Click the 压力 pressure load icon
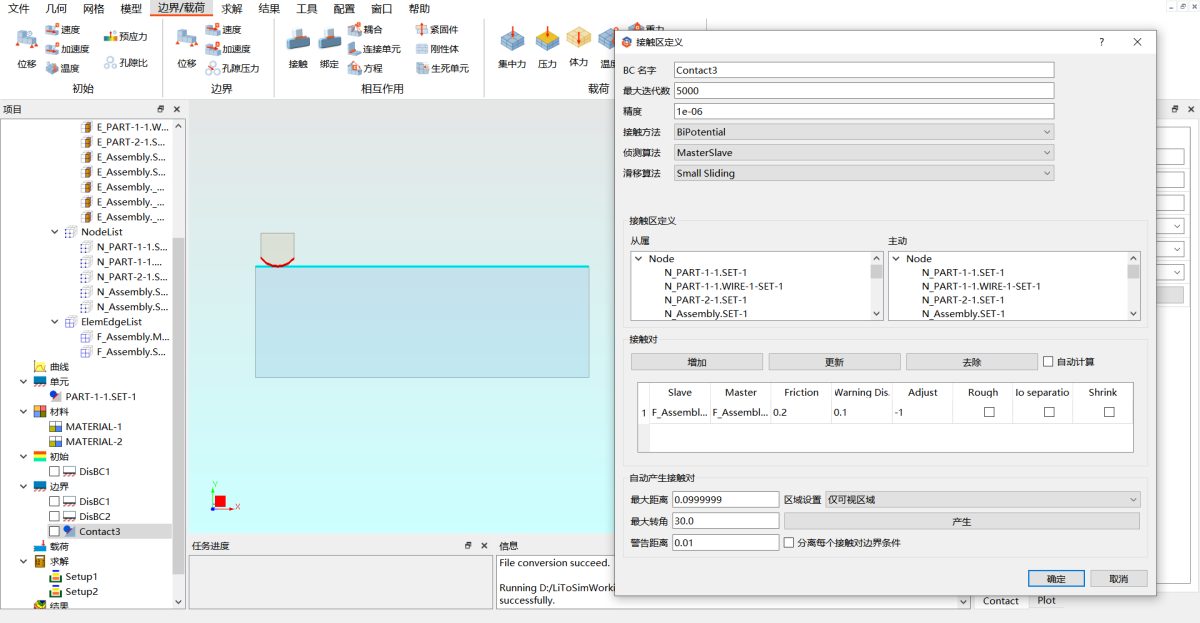The height and width of the screenshot is (623, 1200). pyautogui.click(x=546, y=40)
